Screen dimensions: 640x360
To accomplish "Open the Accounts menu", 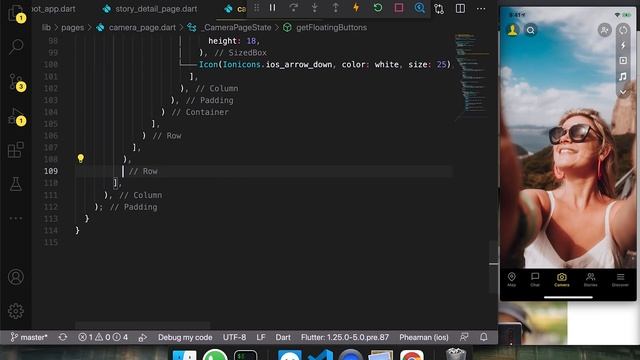I will [x=16, y=277].
